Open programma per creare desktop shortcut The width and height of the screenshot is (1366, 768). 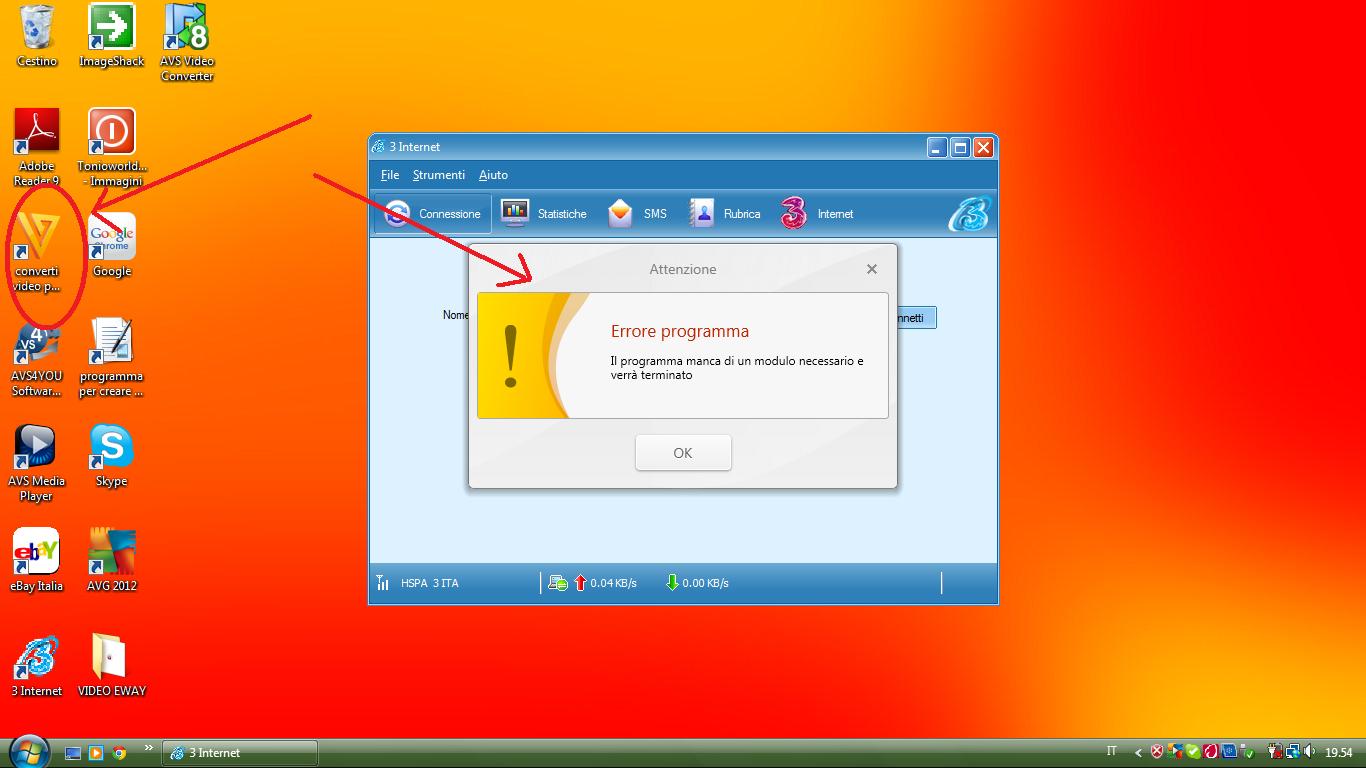pyautogui.click(x=111, y=358)
